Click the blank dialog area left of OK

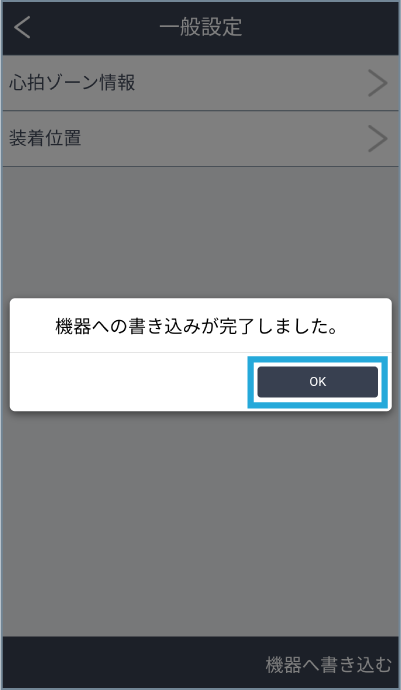click(129, 382)
